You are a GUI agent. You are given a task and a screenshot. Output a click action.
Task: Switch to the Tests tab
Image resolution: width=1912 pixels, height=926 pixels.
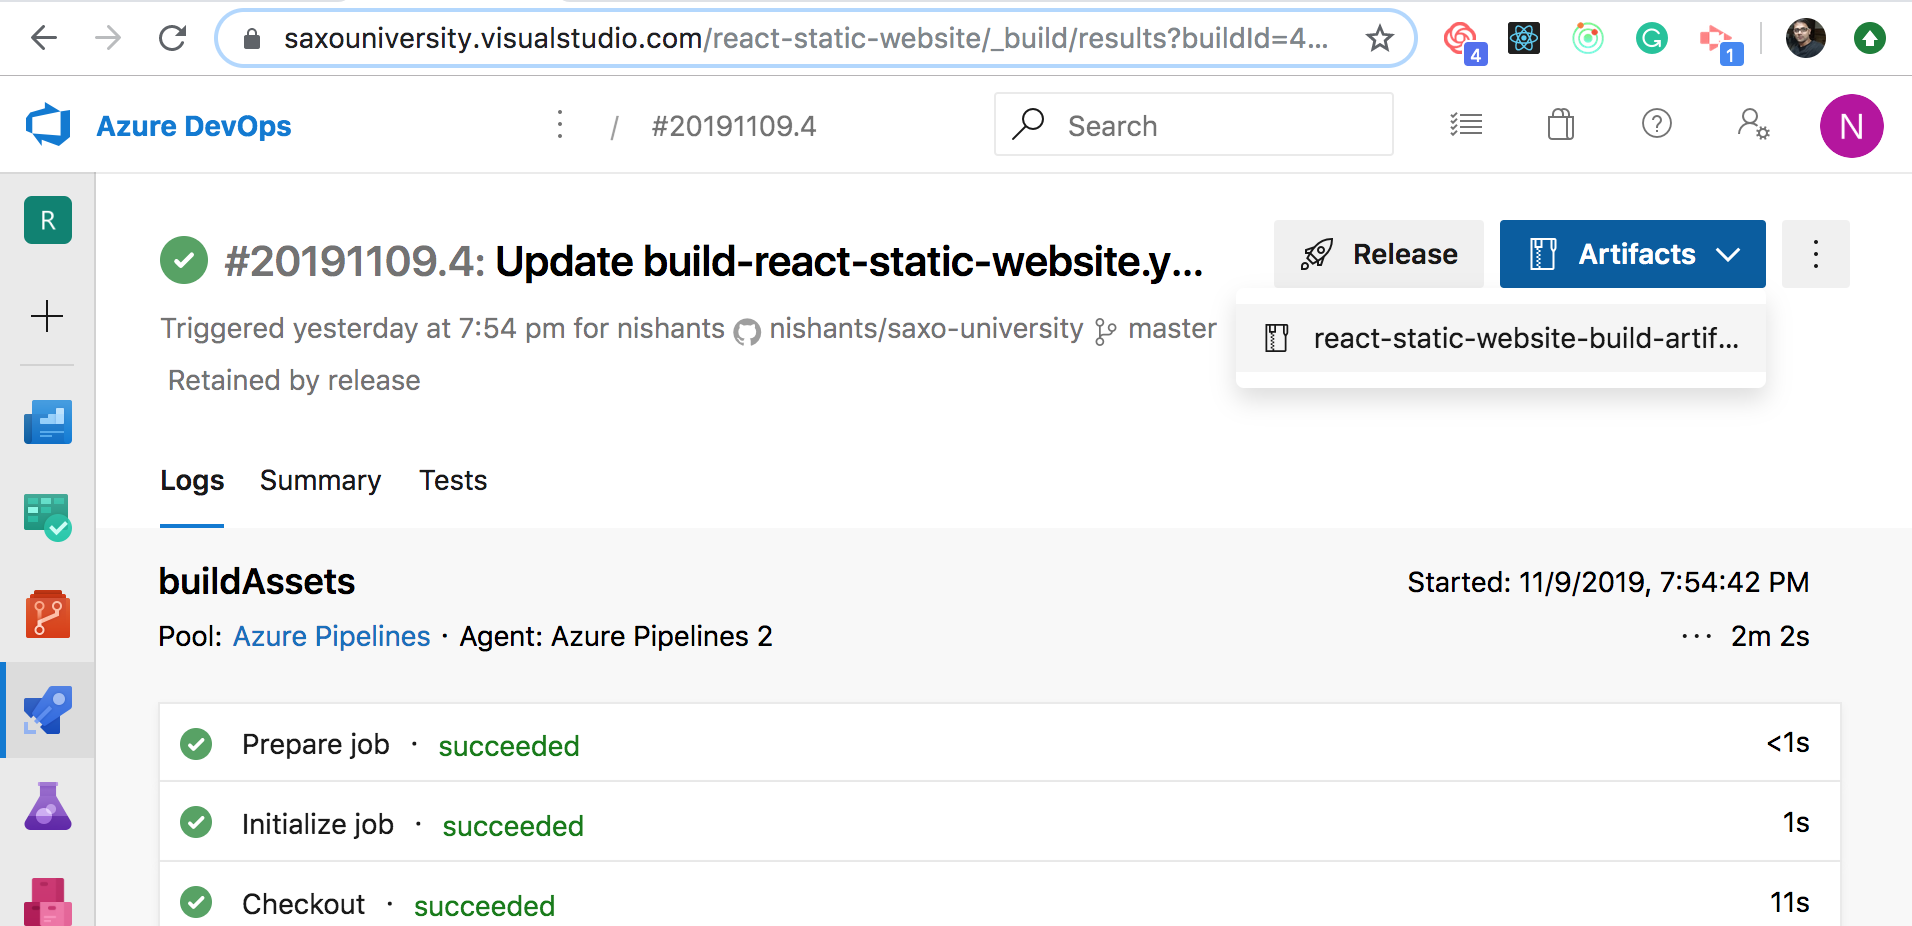453,481
